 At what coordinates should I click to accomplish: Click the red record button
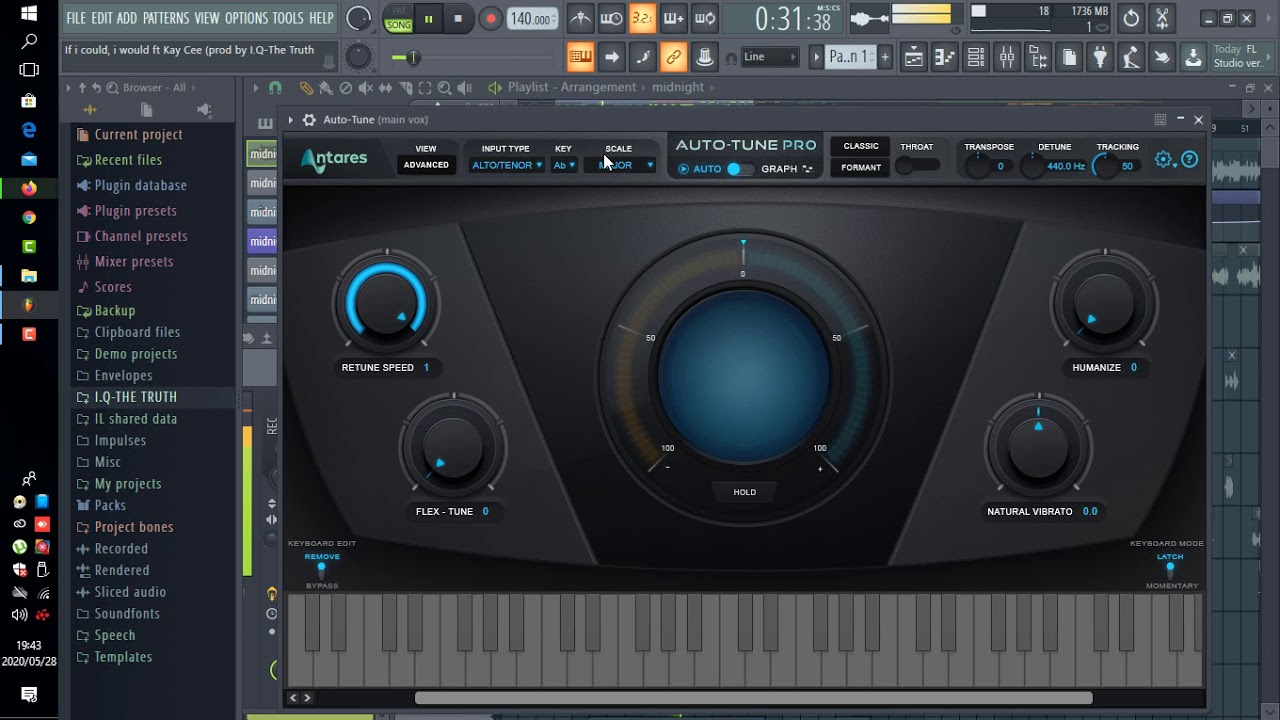pyautogui.click(x=490, y=18)
